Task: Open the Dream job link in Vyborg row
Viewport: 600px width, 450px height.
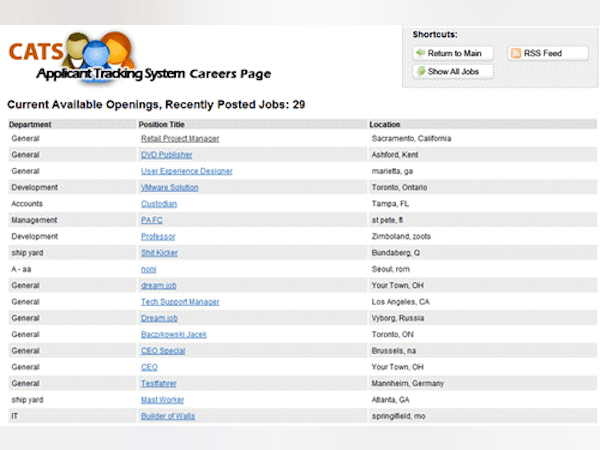Action: (x=159, y=318)
